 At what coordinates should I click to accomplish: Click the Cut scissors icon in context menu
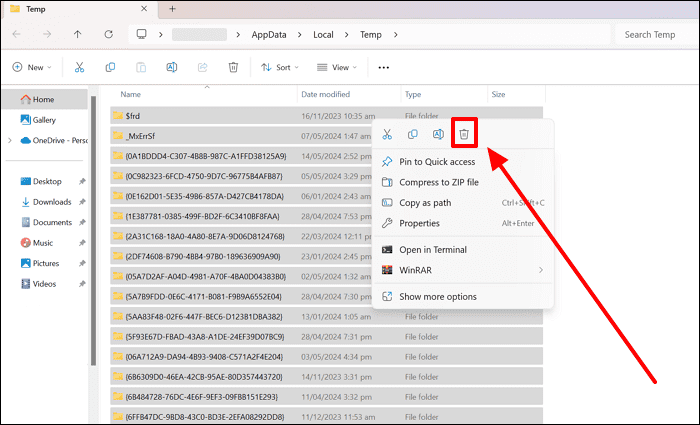[x=387, y=134]
